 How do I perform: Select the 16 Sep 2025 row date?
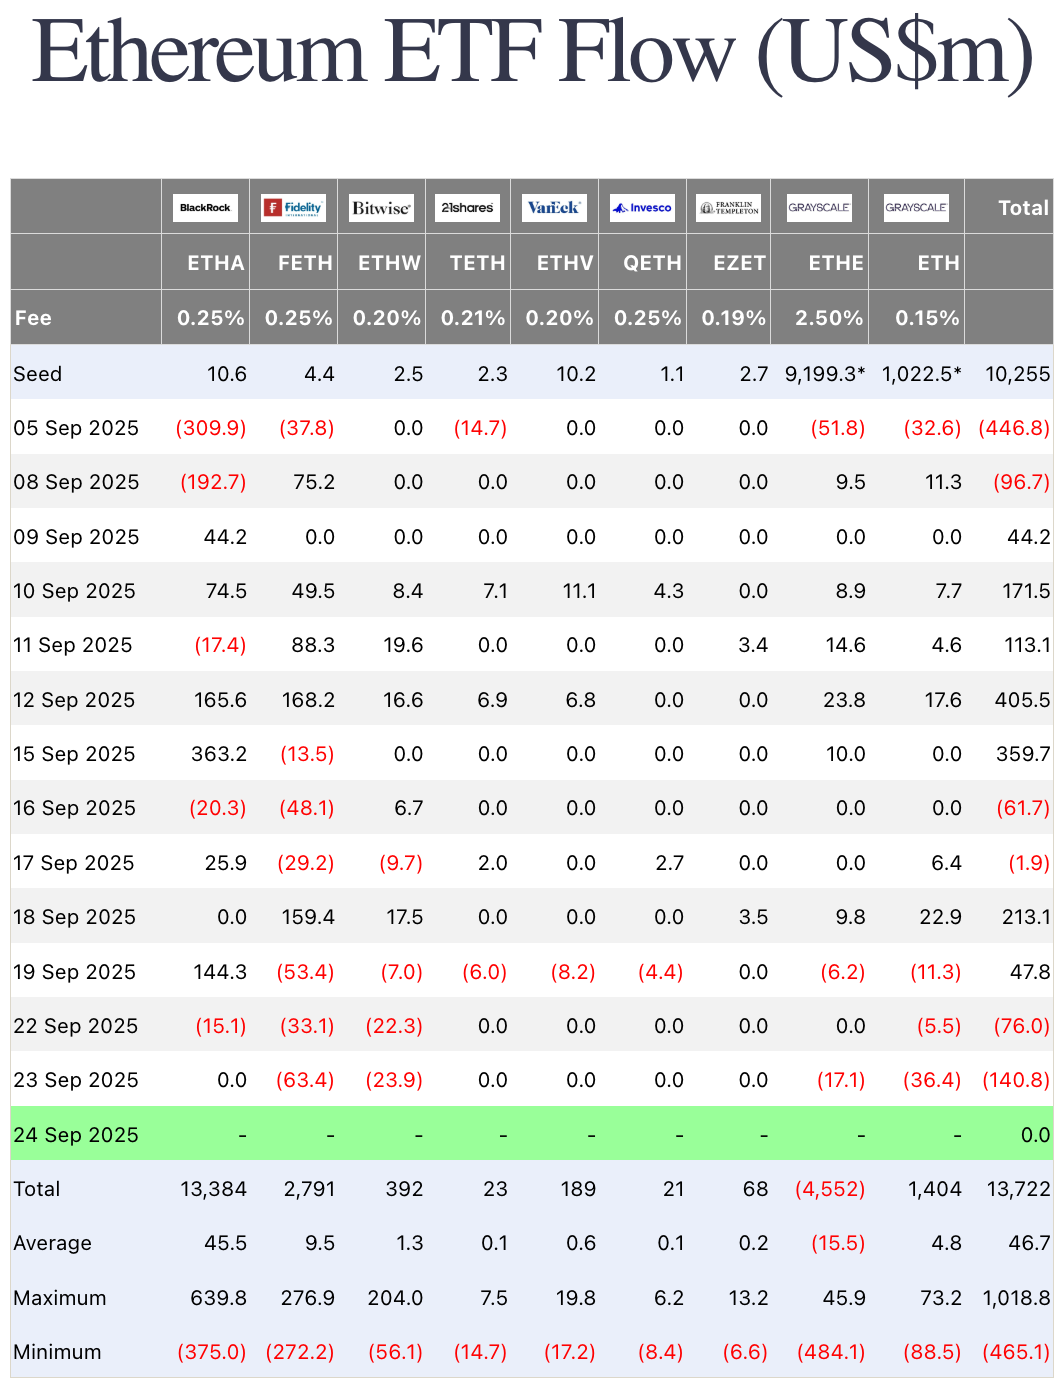pyautogui.click(x=74, y=808)
